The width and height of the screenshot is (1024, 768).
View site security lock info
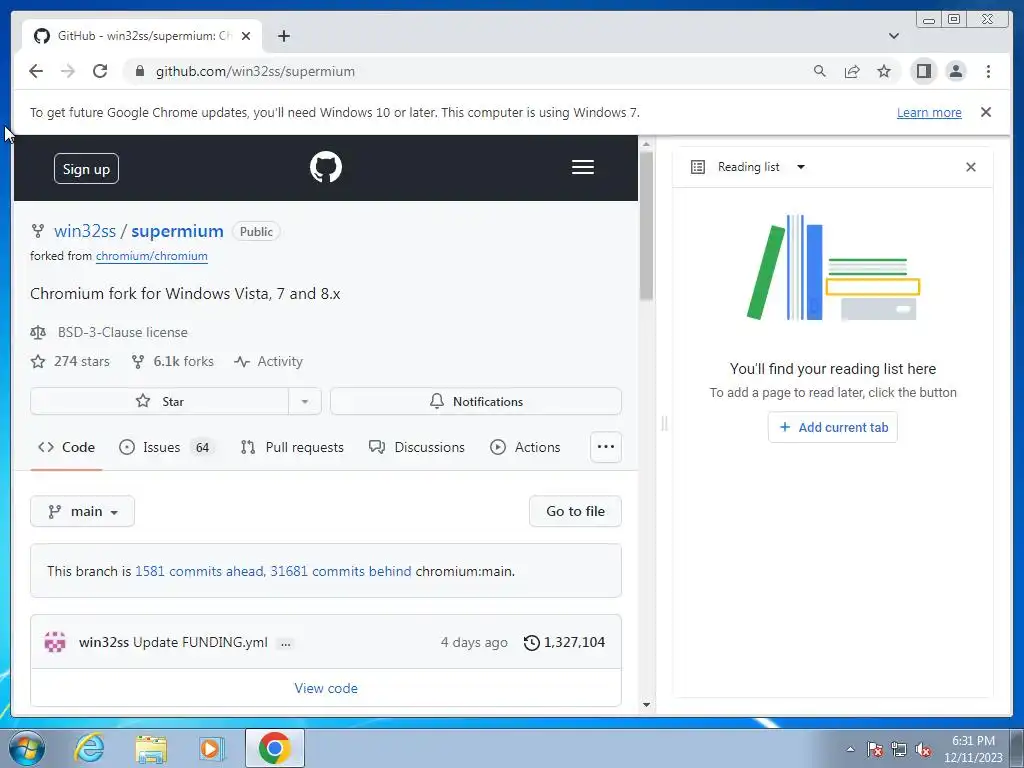tap(139, 71)
